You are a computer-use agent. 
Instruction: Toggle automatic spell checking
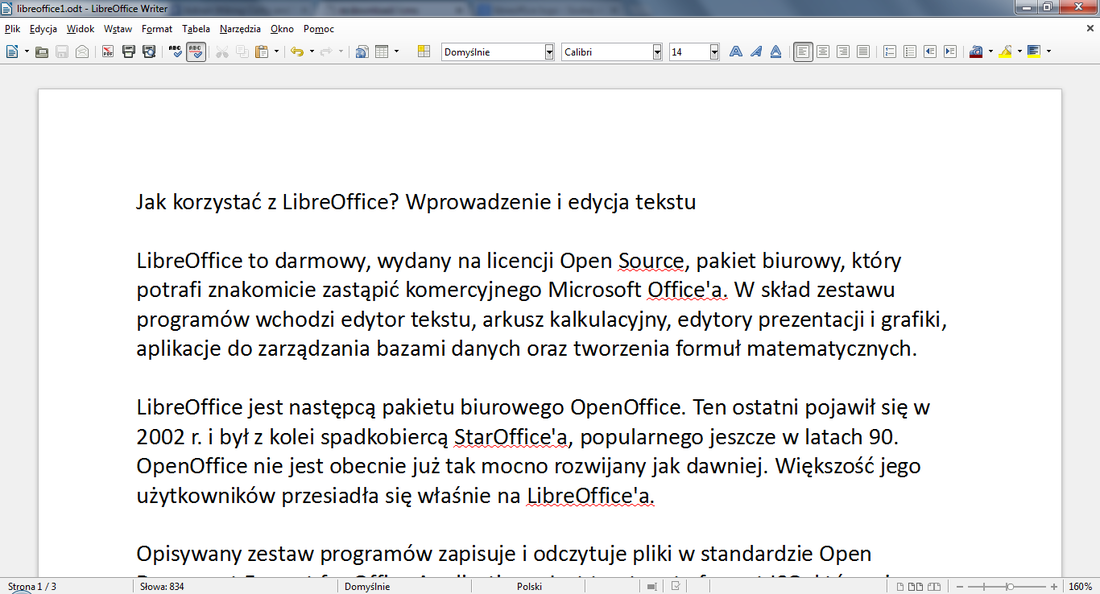(x=196, y=51)
